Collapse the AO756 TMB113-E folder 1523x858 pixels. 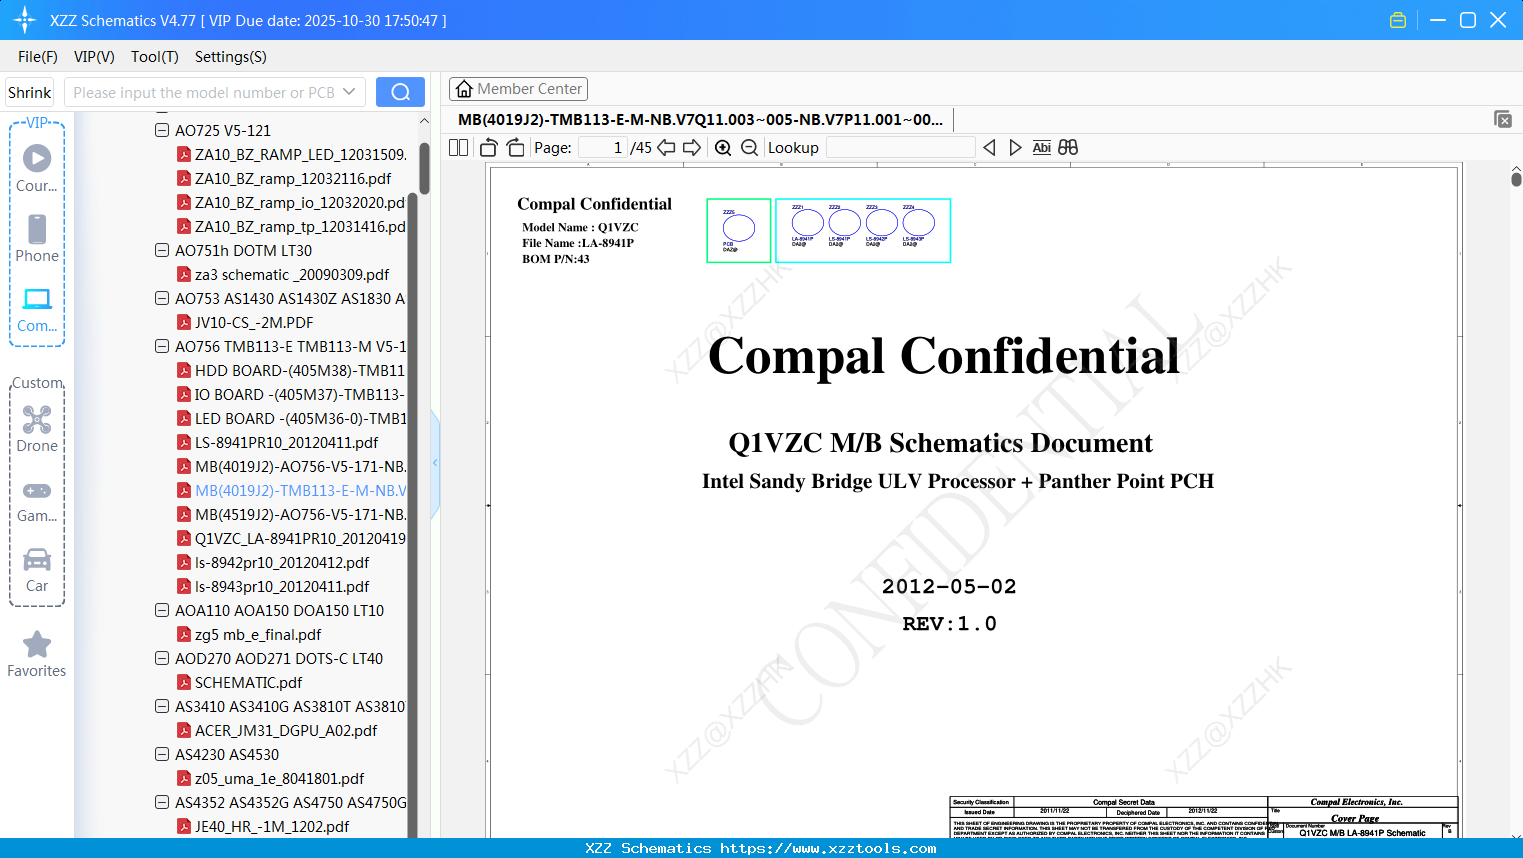point(162,346)
